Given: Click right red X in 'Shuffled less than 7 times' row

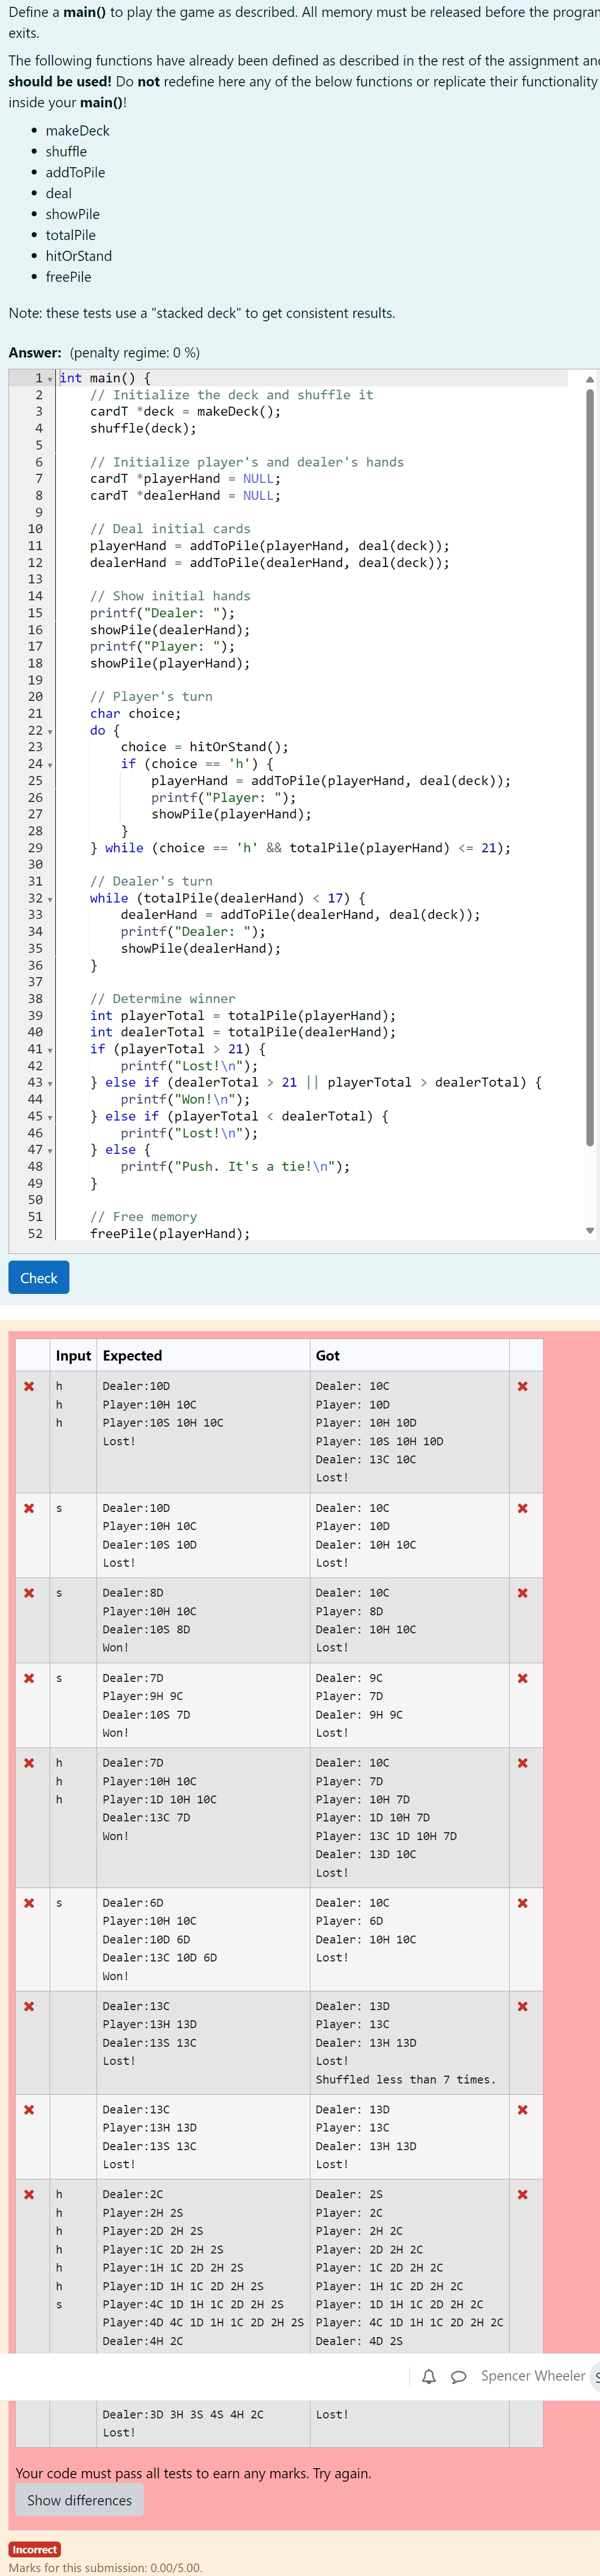Looking at the screenshot, I should click(522, 2006).
